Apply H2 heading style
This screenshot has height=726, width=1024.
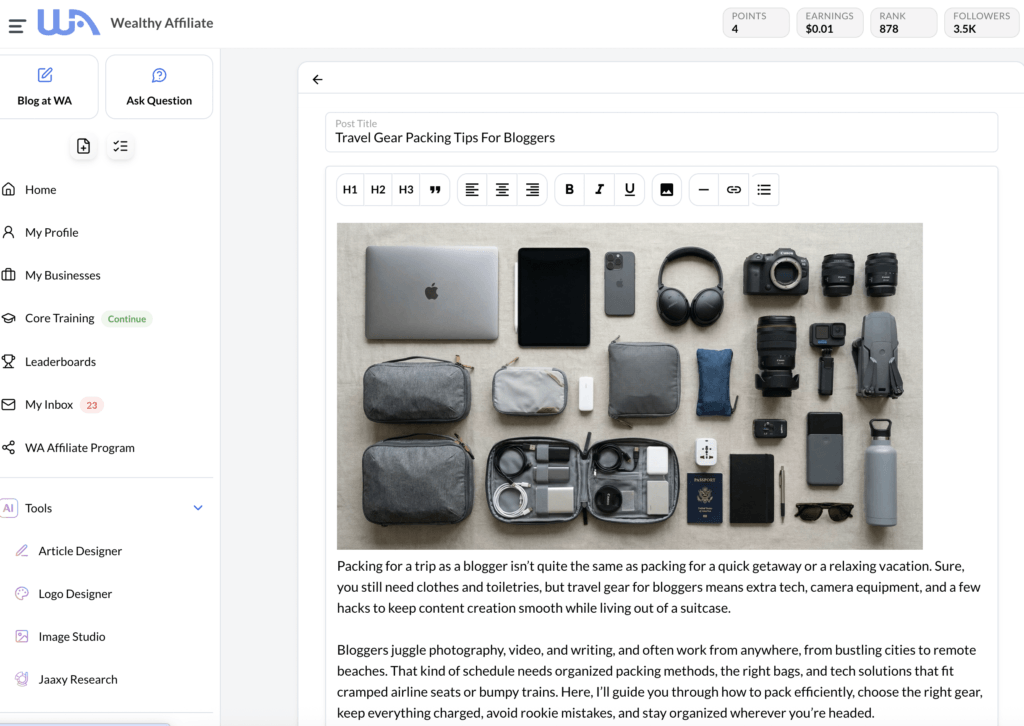click(377, 189)
